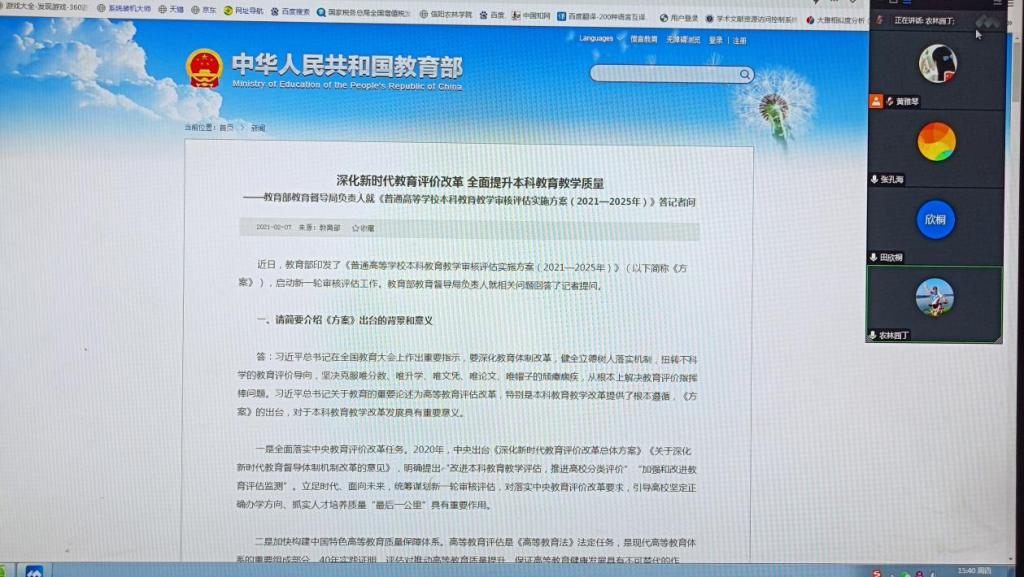The image size is (1024, 577).
Task: Toggle 田欣桐's microphone icon
Action: 874,257
